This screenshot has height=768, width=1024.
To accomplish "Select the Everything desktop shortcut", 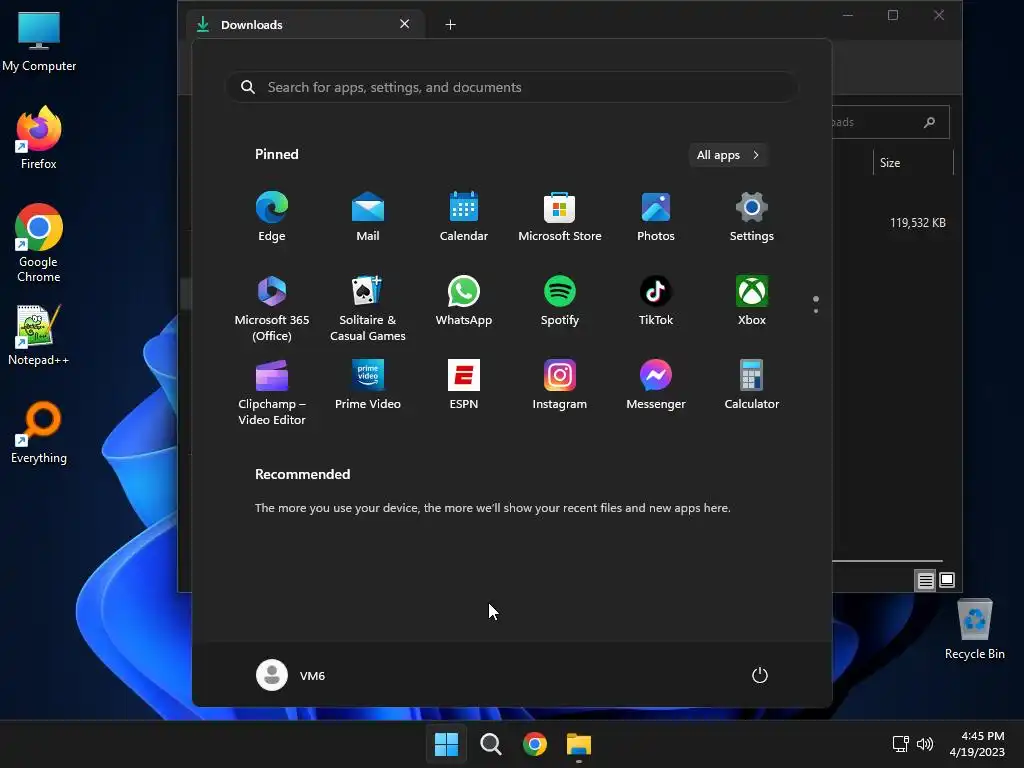I will coord(39,432).
